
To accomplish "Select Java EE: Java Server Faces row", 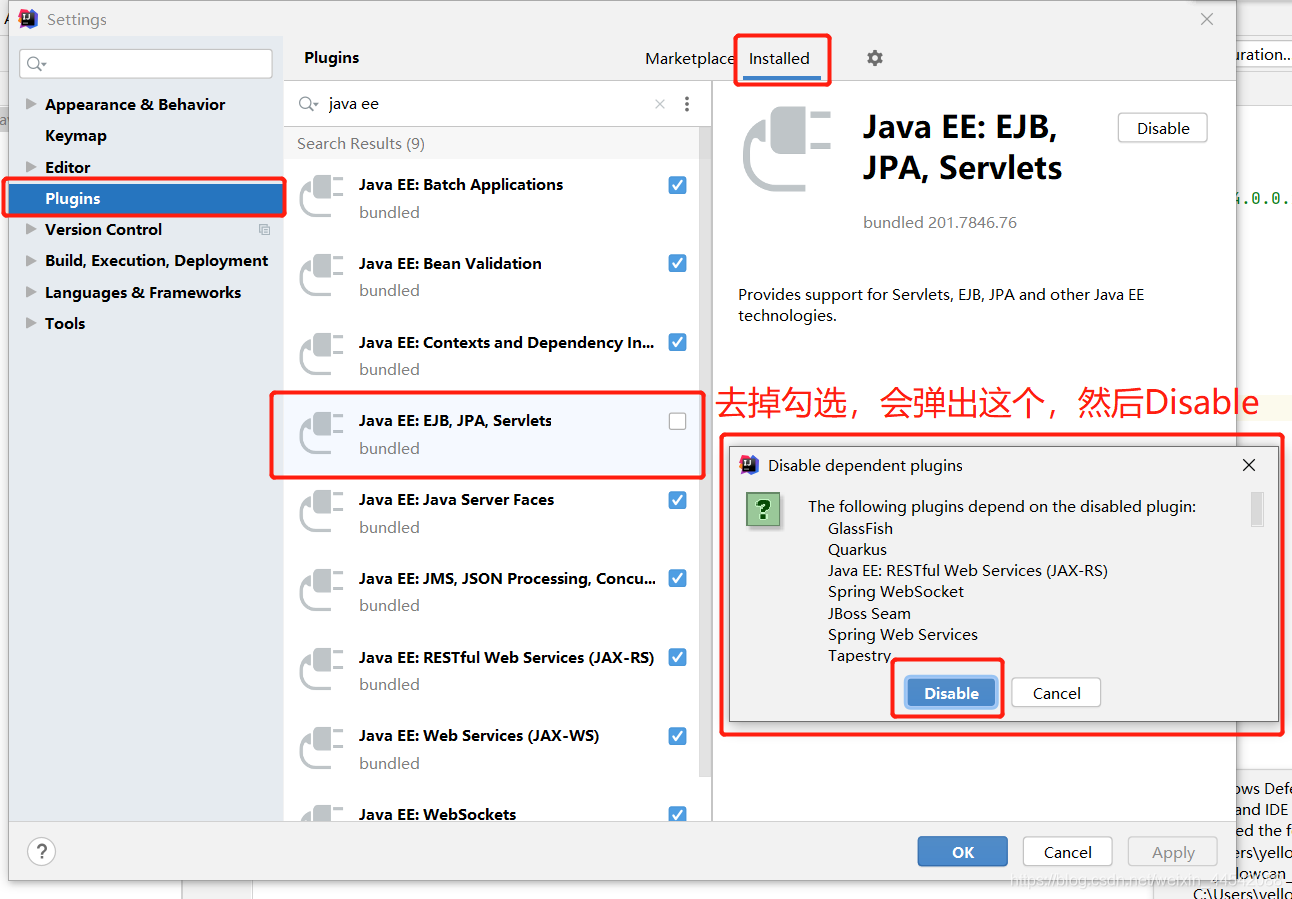I will (x=491, y=513).
